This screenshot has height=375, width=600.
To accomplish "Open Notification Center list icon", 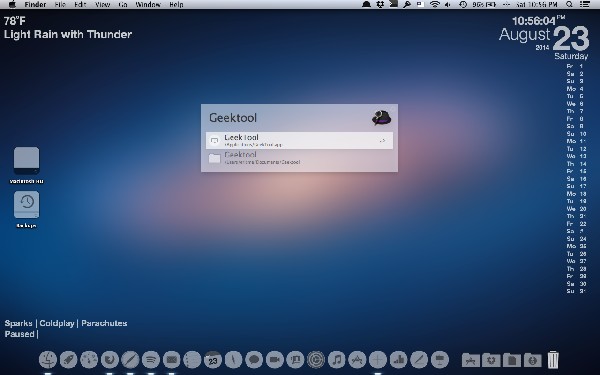I will (585, 4).
